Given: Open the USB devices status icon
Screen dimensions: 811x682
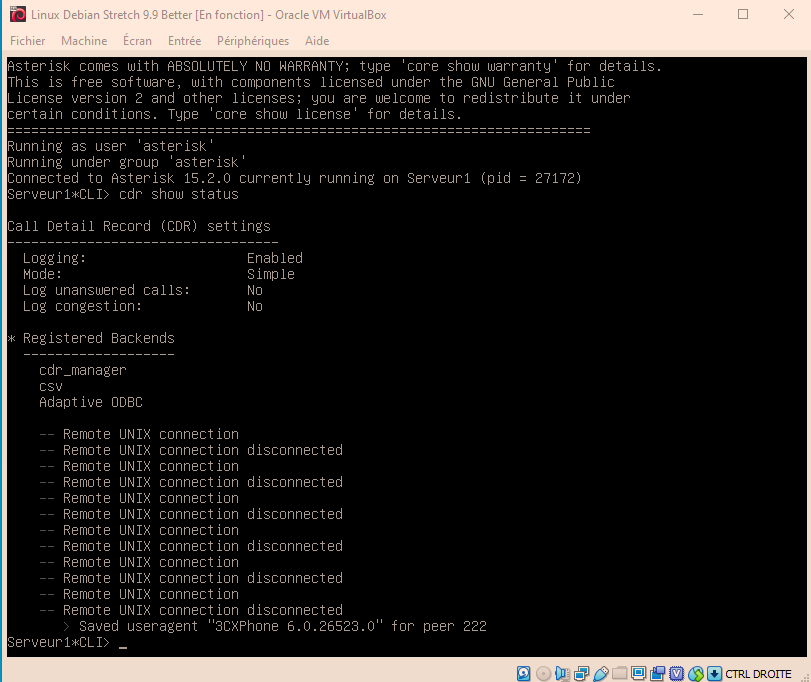Looking at the screenshot, I should pos(600,673).
